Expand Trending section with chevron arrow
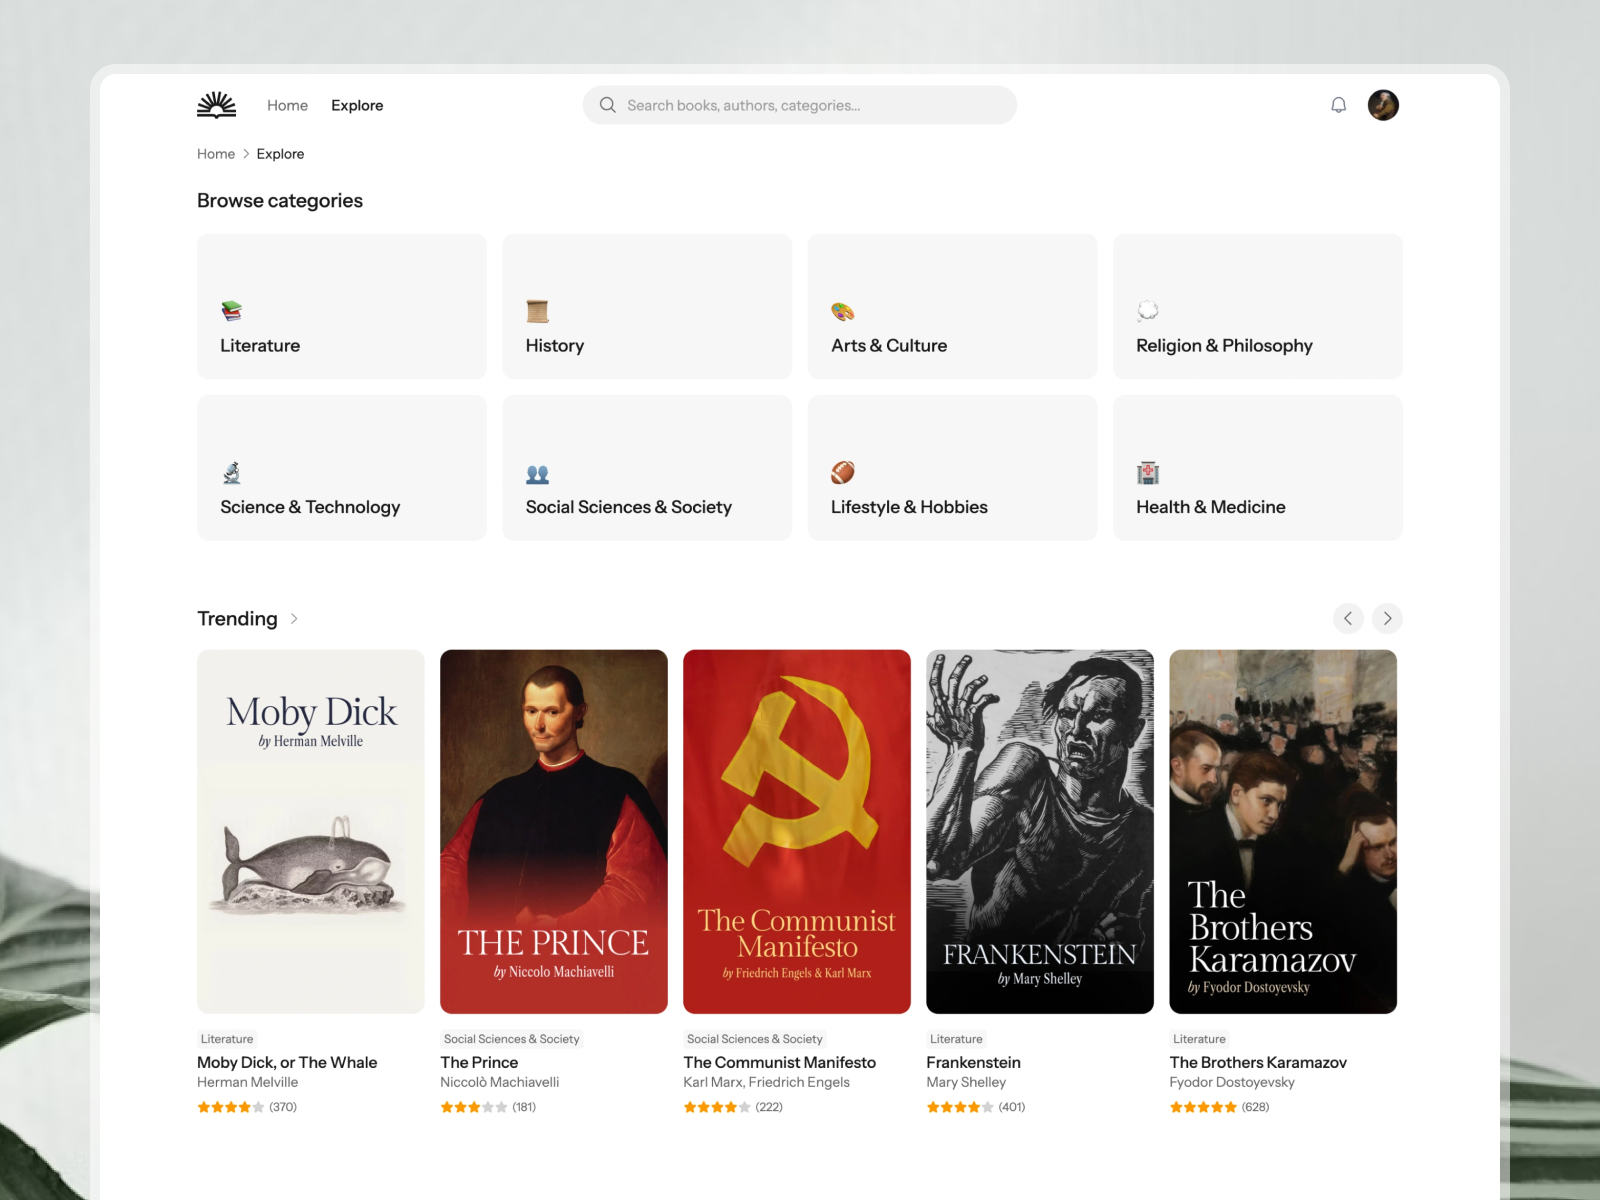Image resolution: width=1600 pixels, height=1200 pixels. click(294, 619)
